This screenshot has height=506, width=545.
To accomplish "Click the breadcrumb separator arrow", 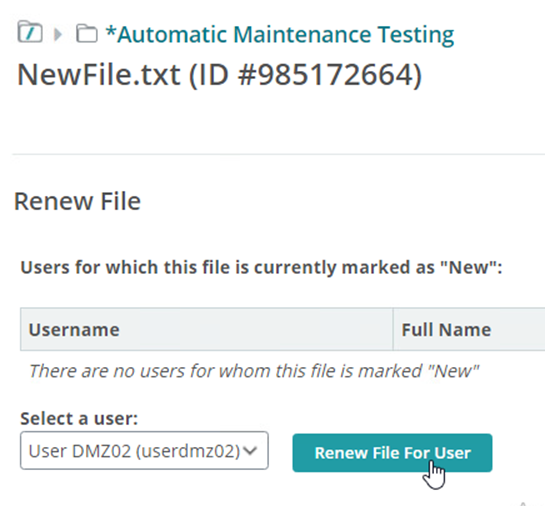I will point(58,34).
